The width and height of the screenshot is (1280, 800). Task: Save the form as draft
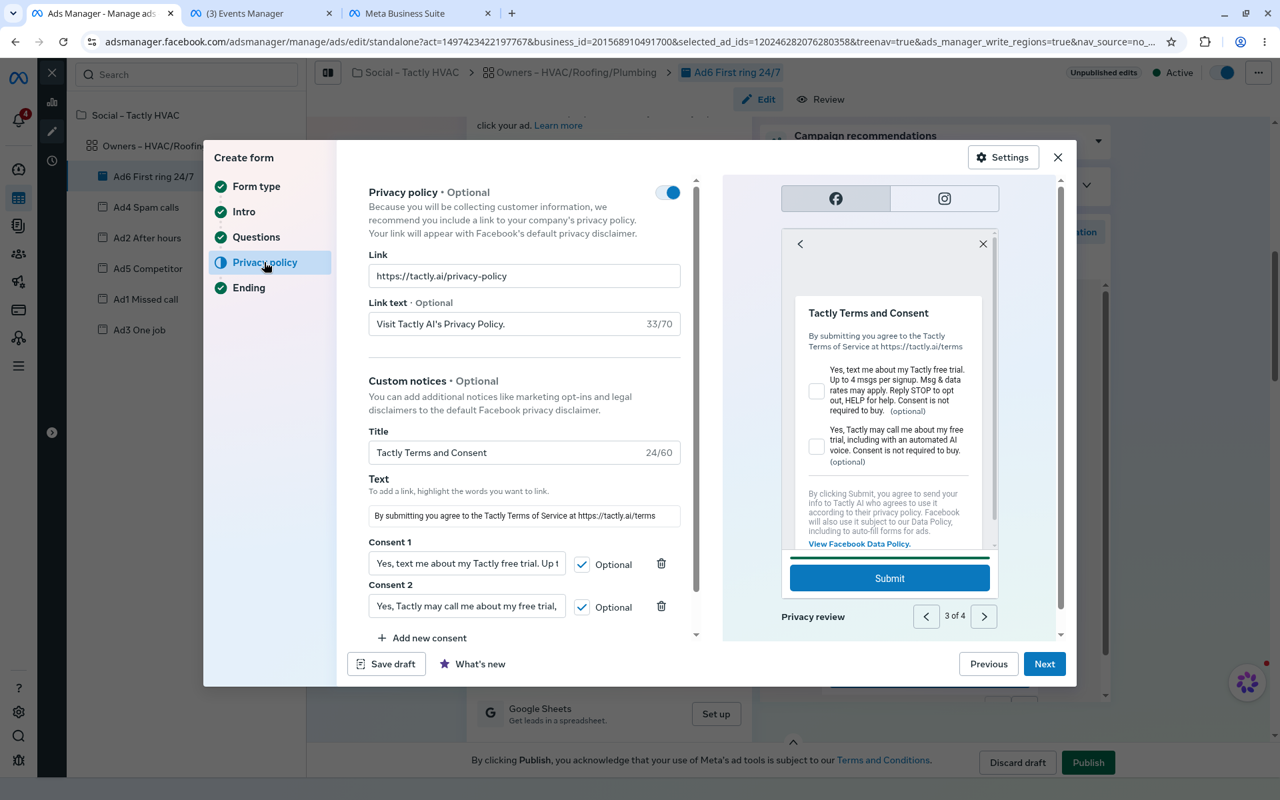click(x=386, y=664)
